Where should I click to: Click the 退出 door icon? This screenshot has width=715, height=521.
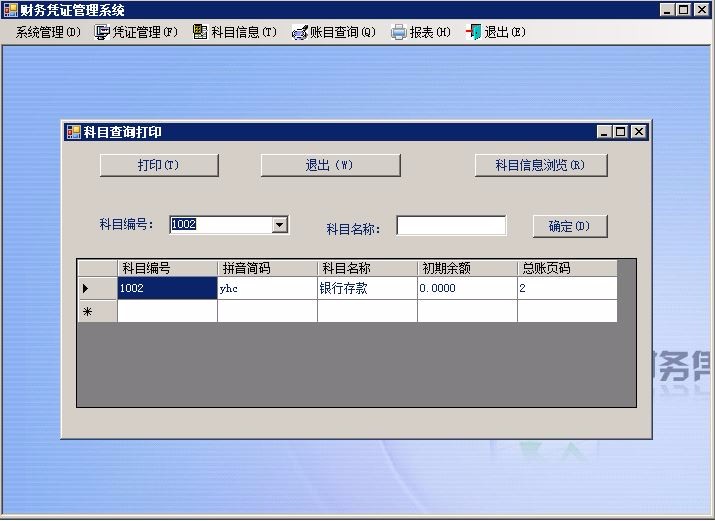473,32
